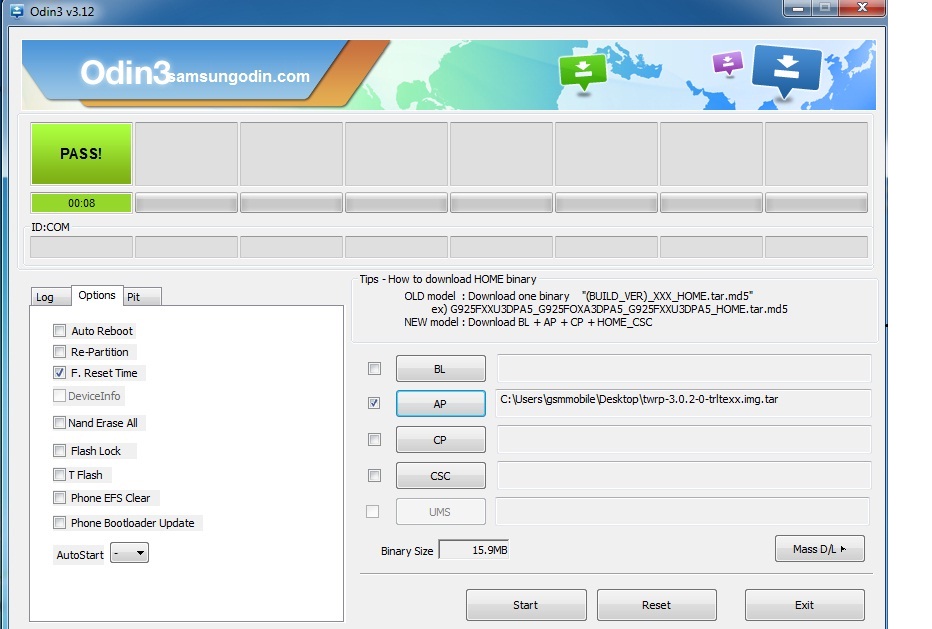Click the Odin3 title bar app icon
Screen dimensions: 932x629
point(17,11)
